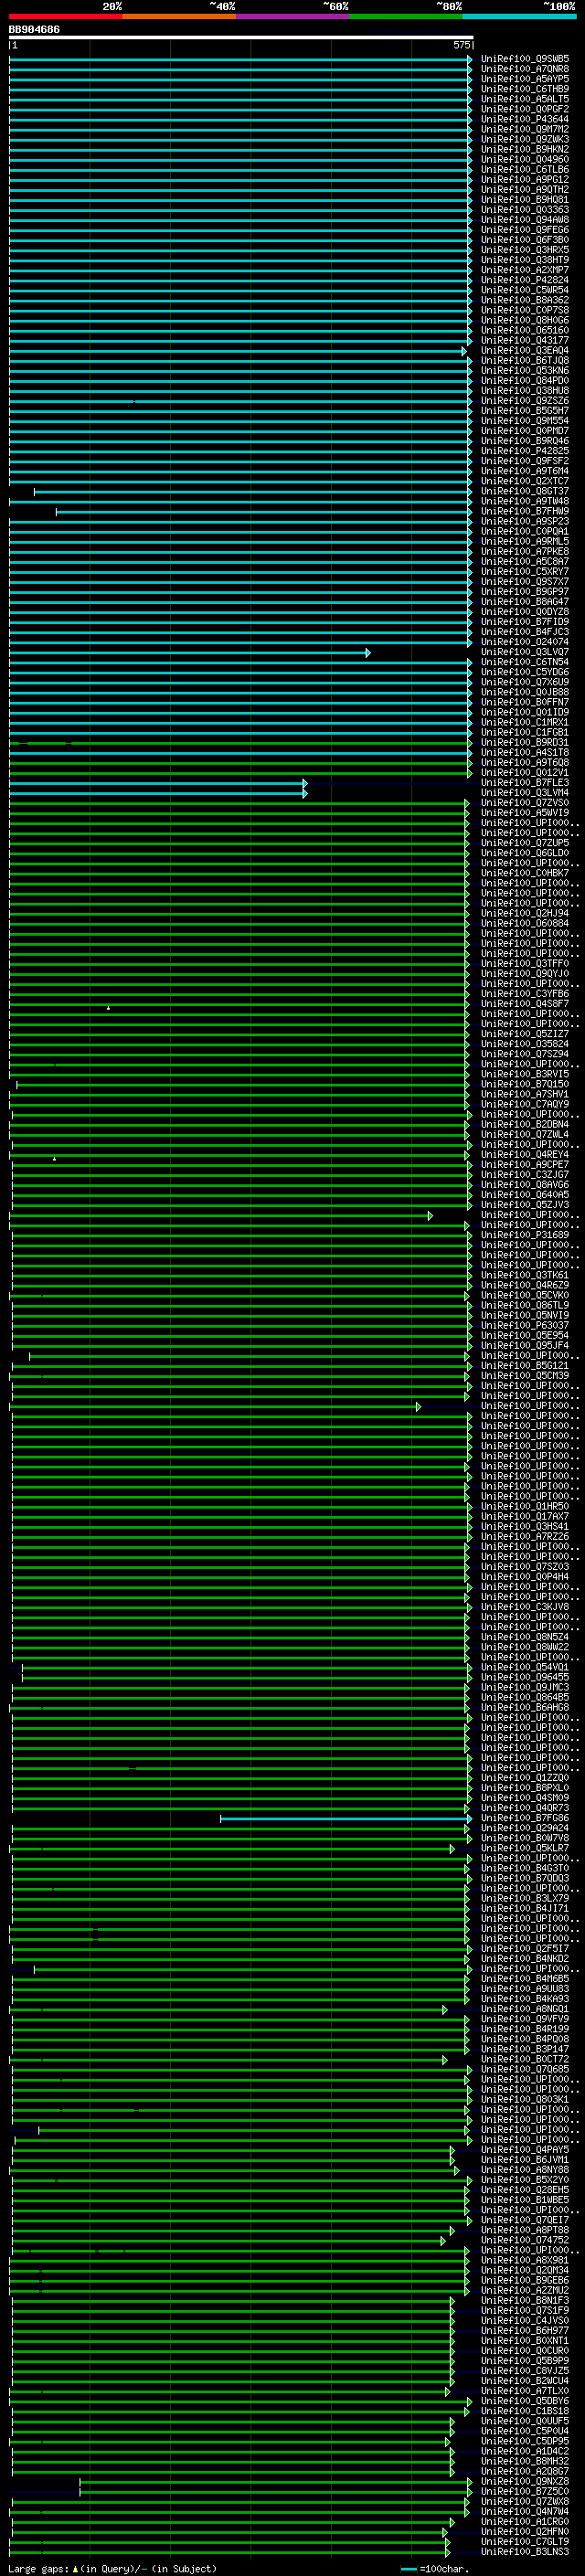The image size is (585, 2576).
Task: Select label UniRef100_A1CRG0
Action: [524, 2521]
